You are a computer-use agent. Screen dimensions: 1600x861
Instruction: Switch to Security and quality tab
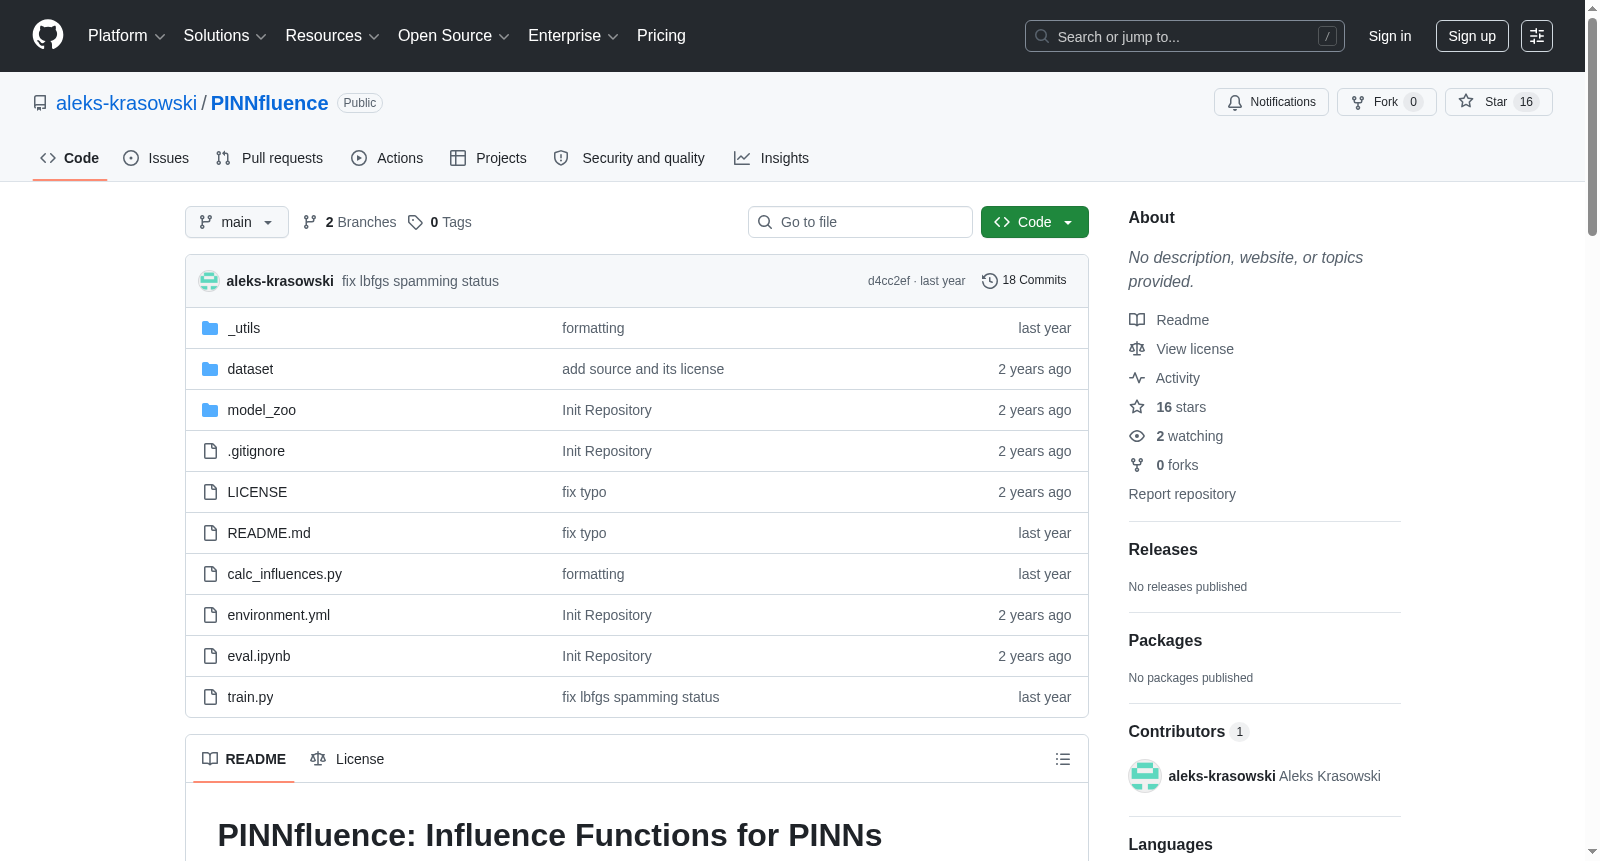tap(629, 158)
